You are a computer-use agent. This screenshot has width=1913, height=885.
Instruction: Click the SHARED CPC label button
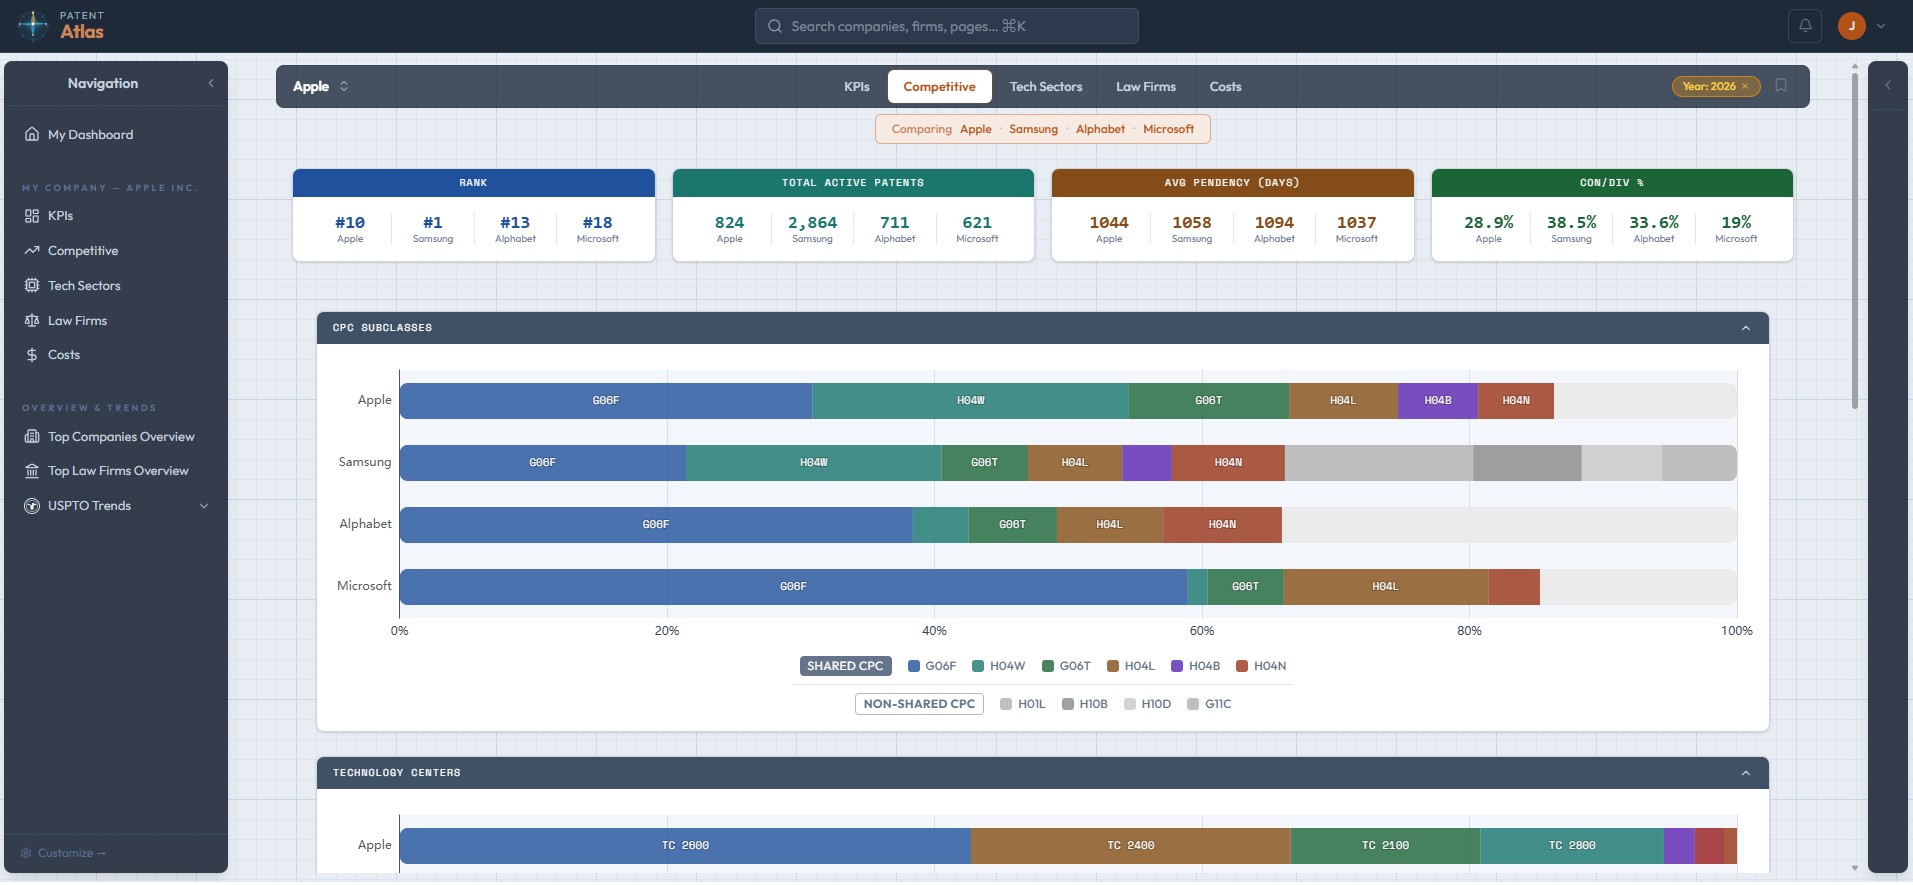[845, 666]
